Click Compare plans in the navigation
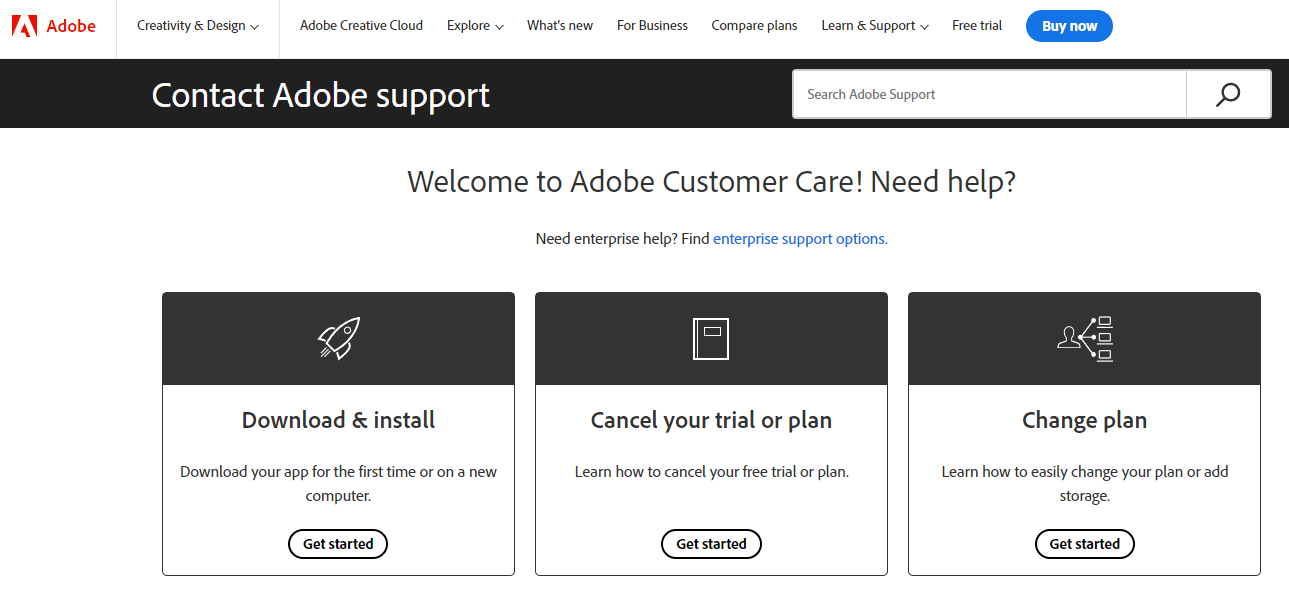1289x595 pixels. click(754, 25)
